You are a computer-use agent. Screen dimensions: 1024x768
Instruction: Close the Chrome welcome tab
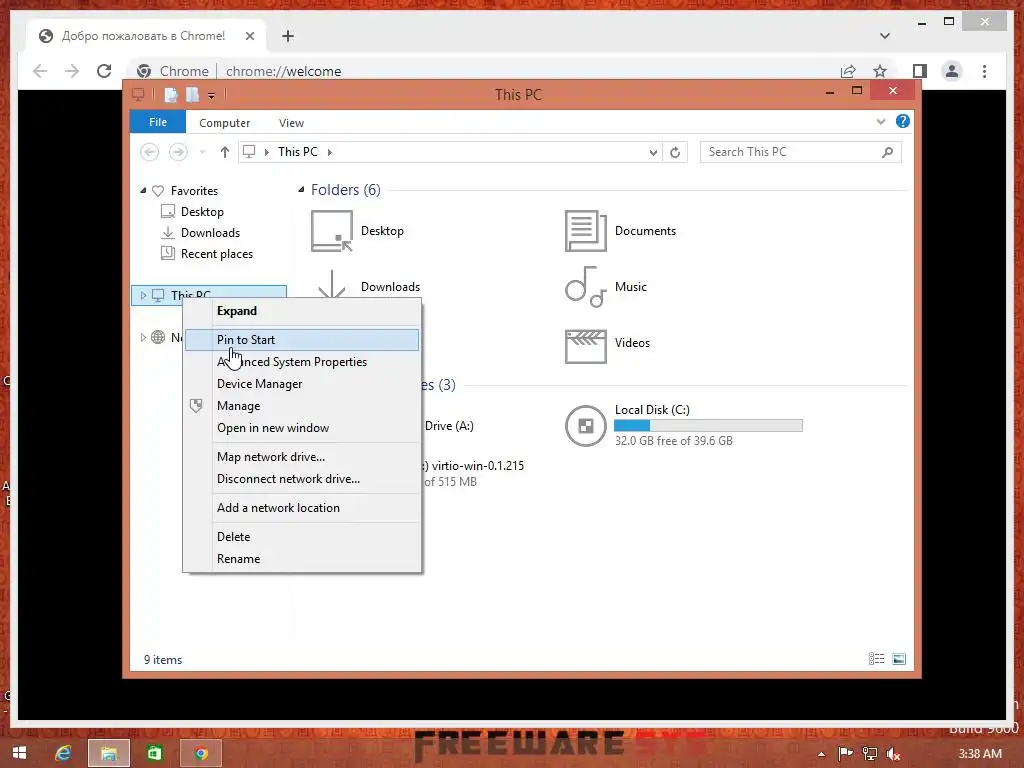[x=249, y=36]
